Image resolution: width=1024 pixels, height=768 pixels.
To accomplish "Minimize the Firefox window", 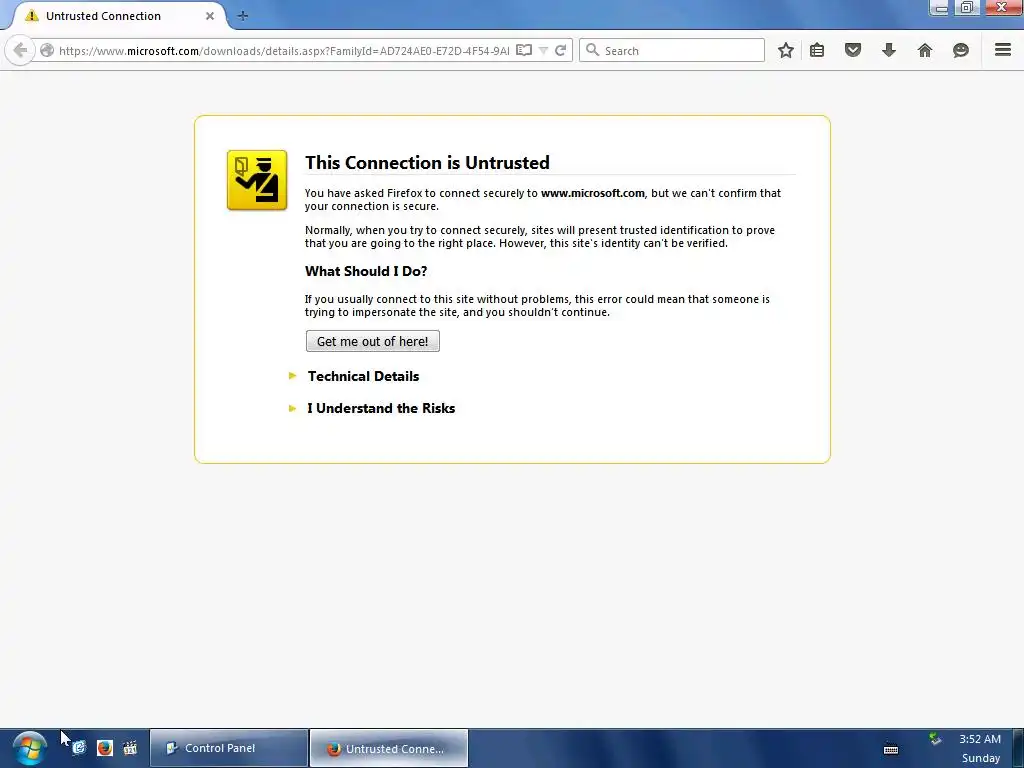I will pos(940,8).
